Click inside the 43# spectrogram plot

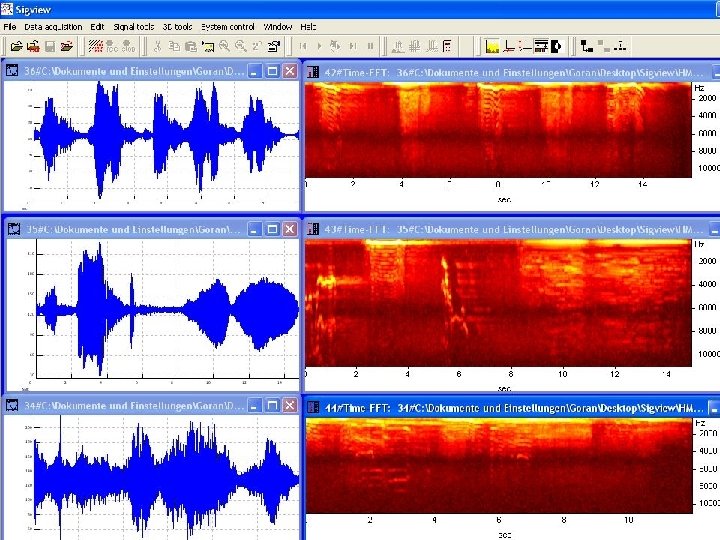[x=498, y=303]
